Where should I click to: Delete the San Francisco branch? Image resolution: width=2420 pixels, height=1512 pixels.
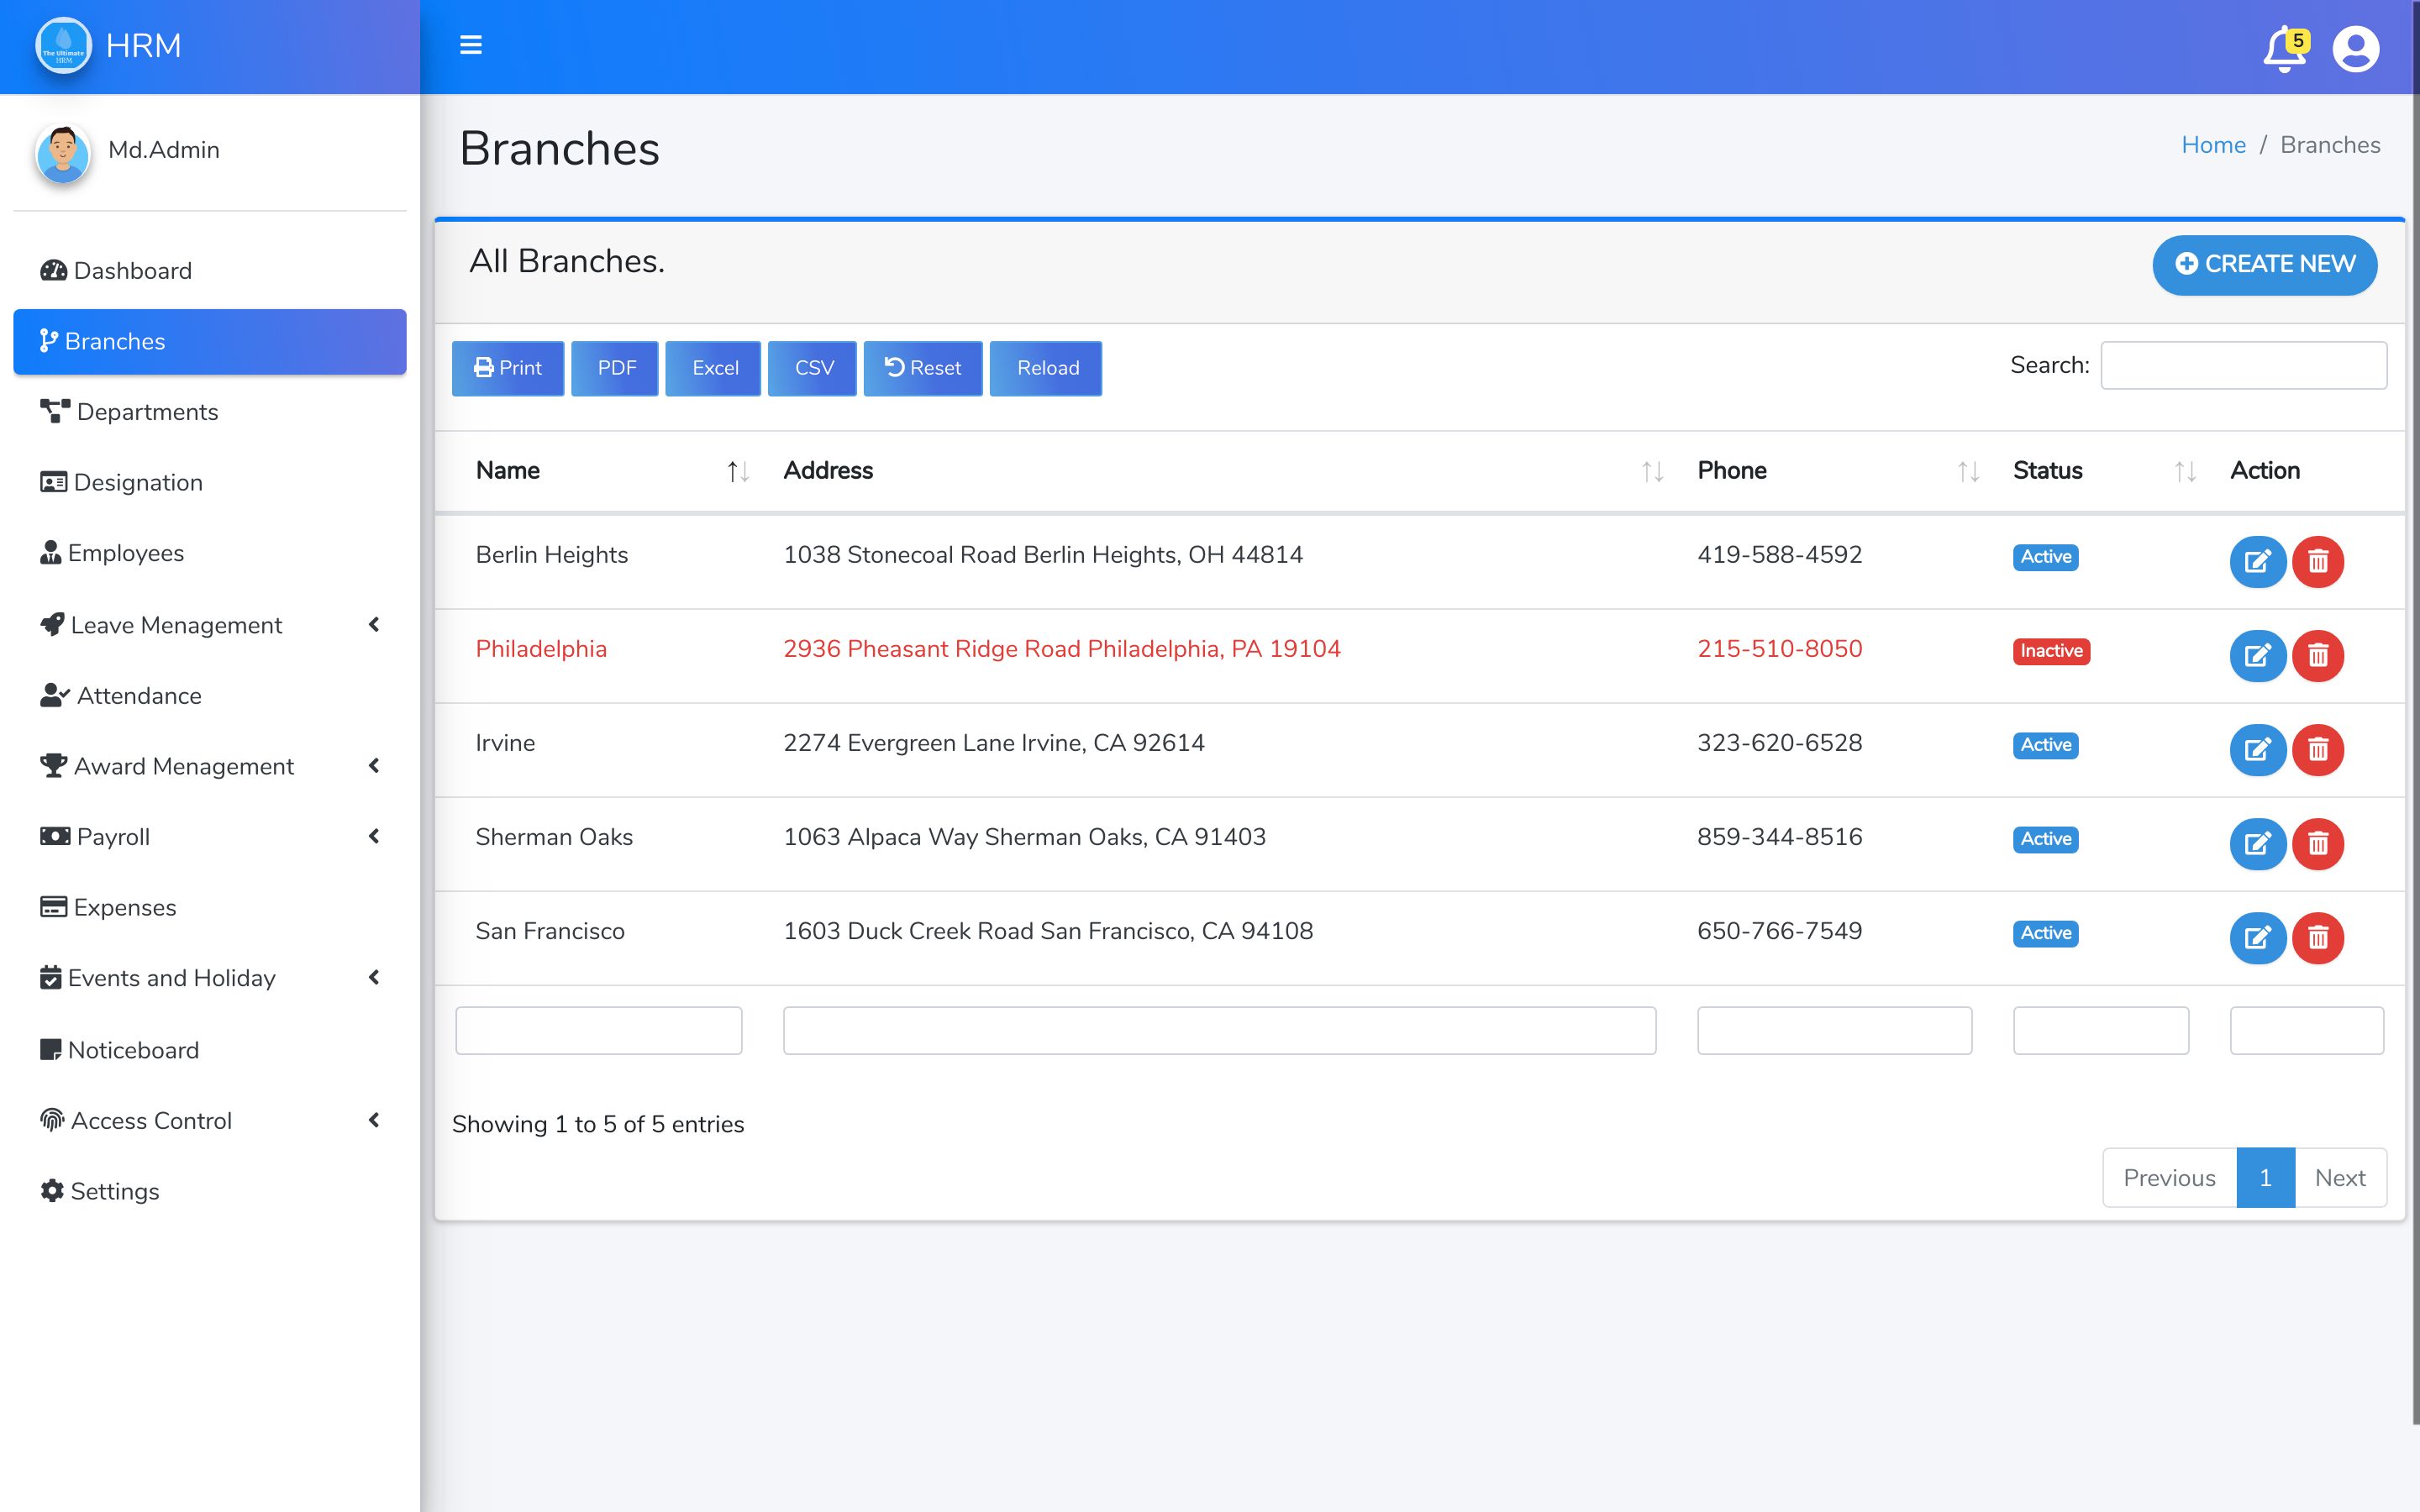[x=2318, y=938]
